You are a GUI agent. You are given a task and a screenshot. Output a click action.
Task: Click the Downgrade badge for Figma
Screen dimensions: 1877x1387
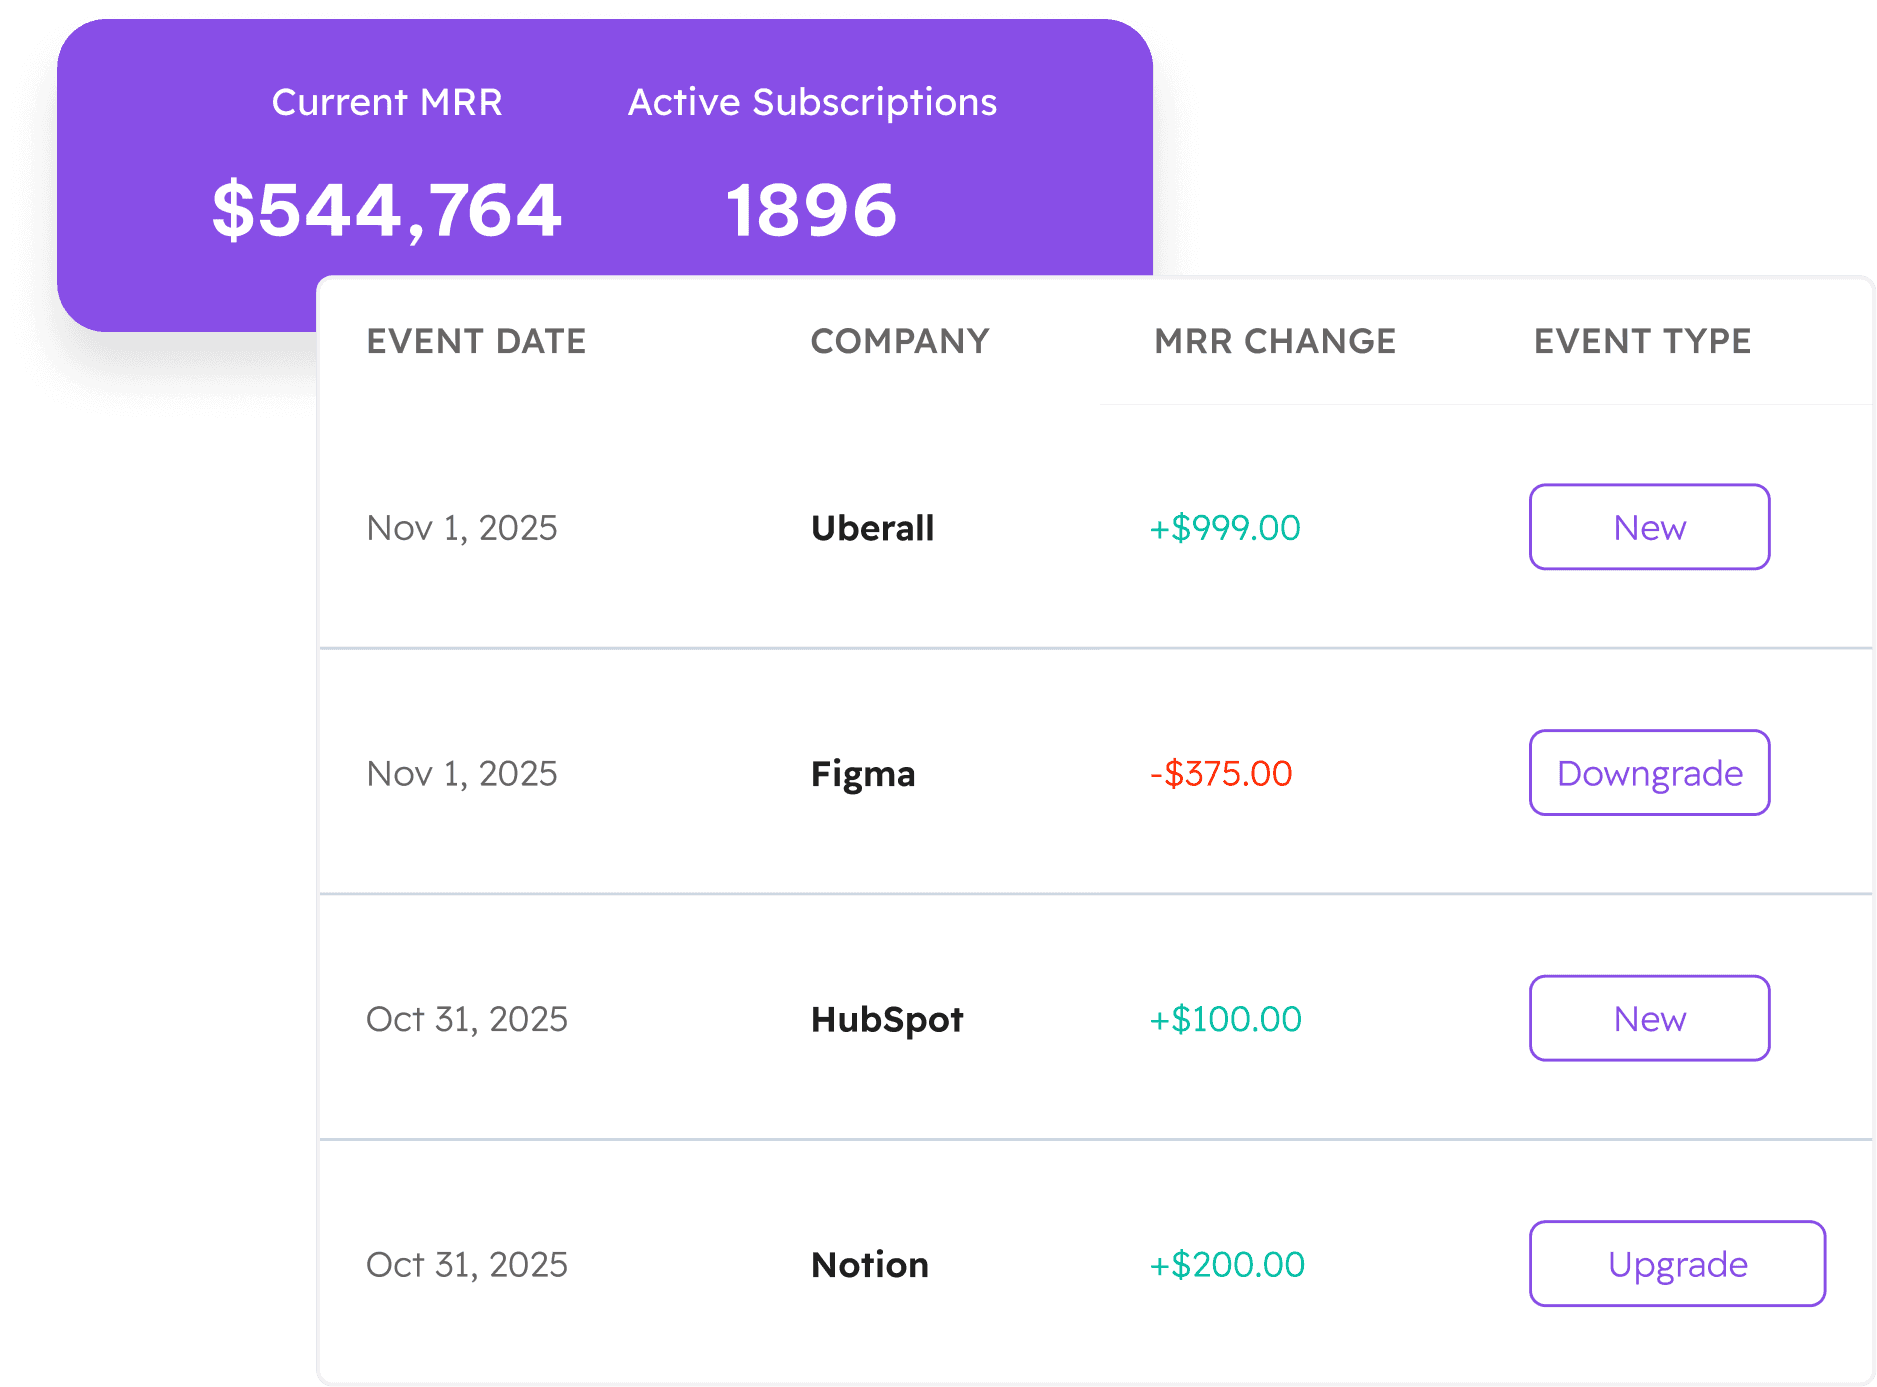[x=1649, y=772]
